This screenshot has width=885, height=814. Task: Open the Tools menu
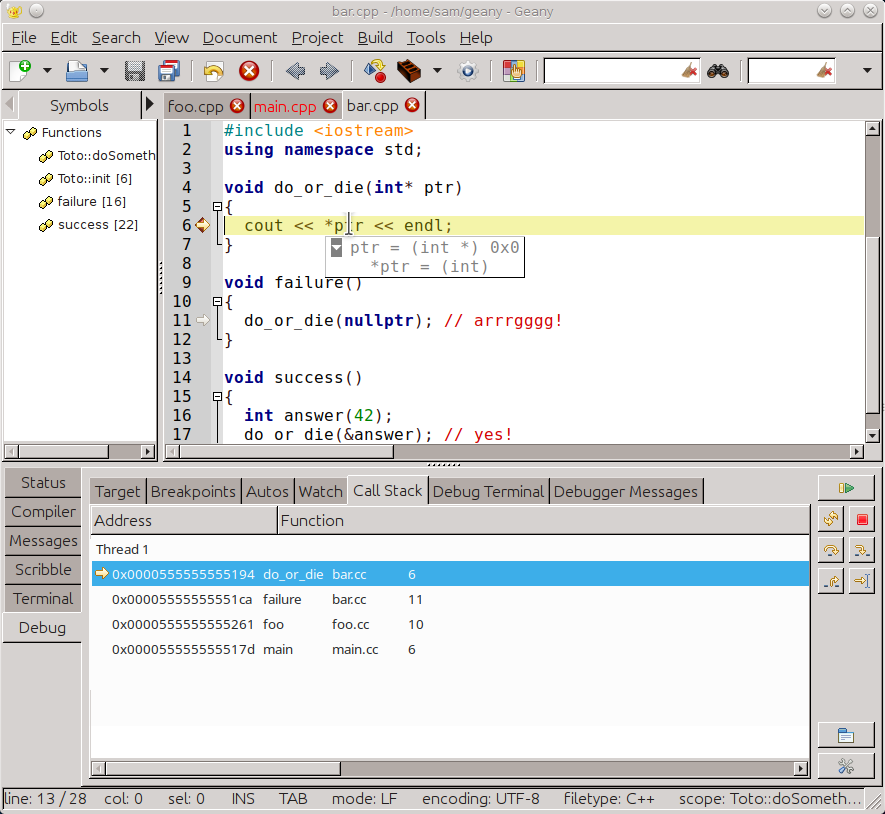(x=426, y=38)
